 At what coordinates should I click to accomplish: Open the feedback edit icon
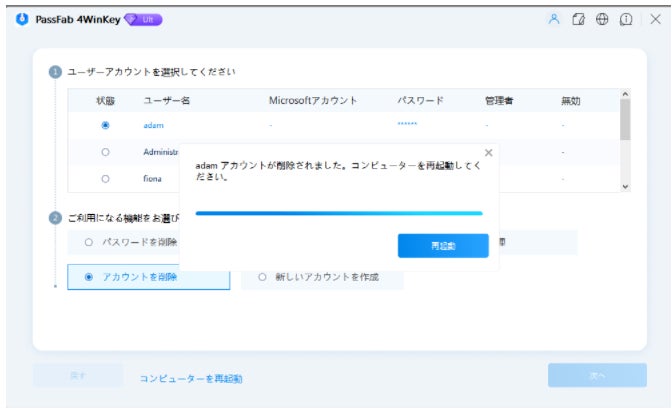[x=578, y=19]
